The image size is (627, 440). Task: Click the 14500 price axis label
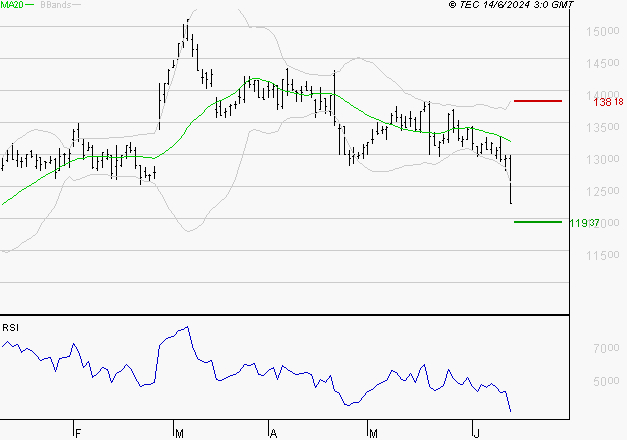pos(603,63)
